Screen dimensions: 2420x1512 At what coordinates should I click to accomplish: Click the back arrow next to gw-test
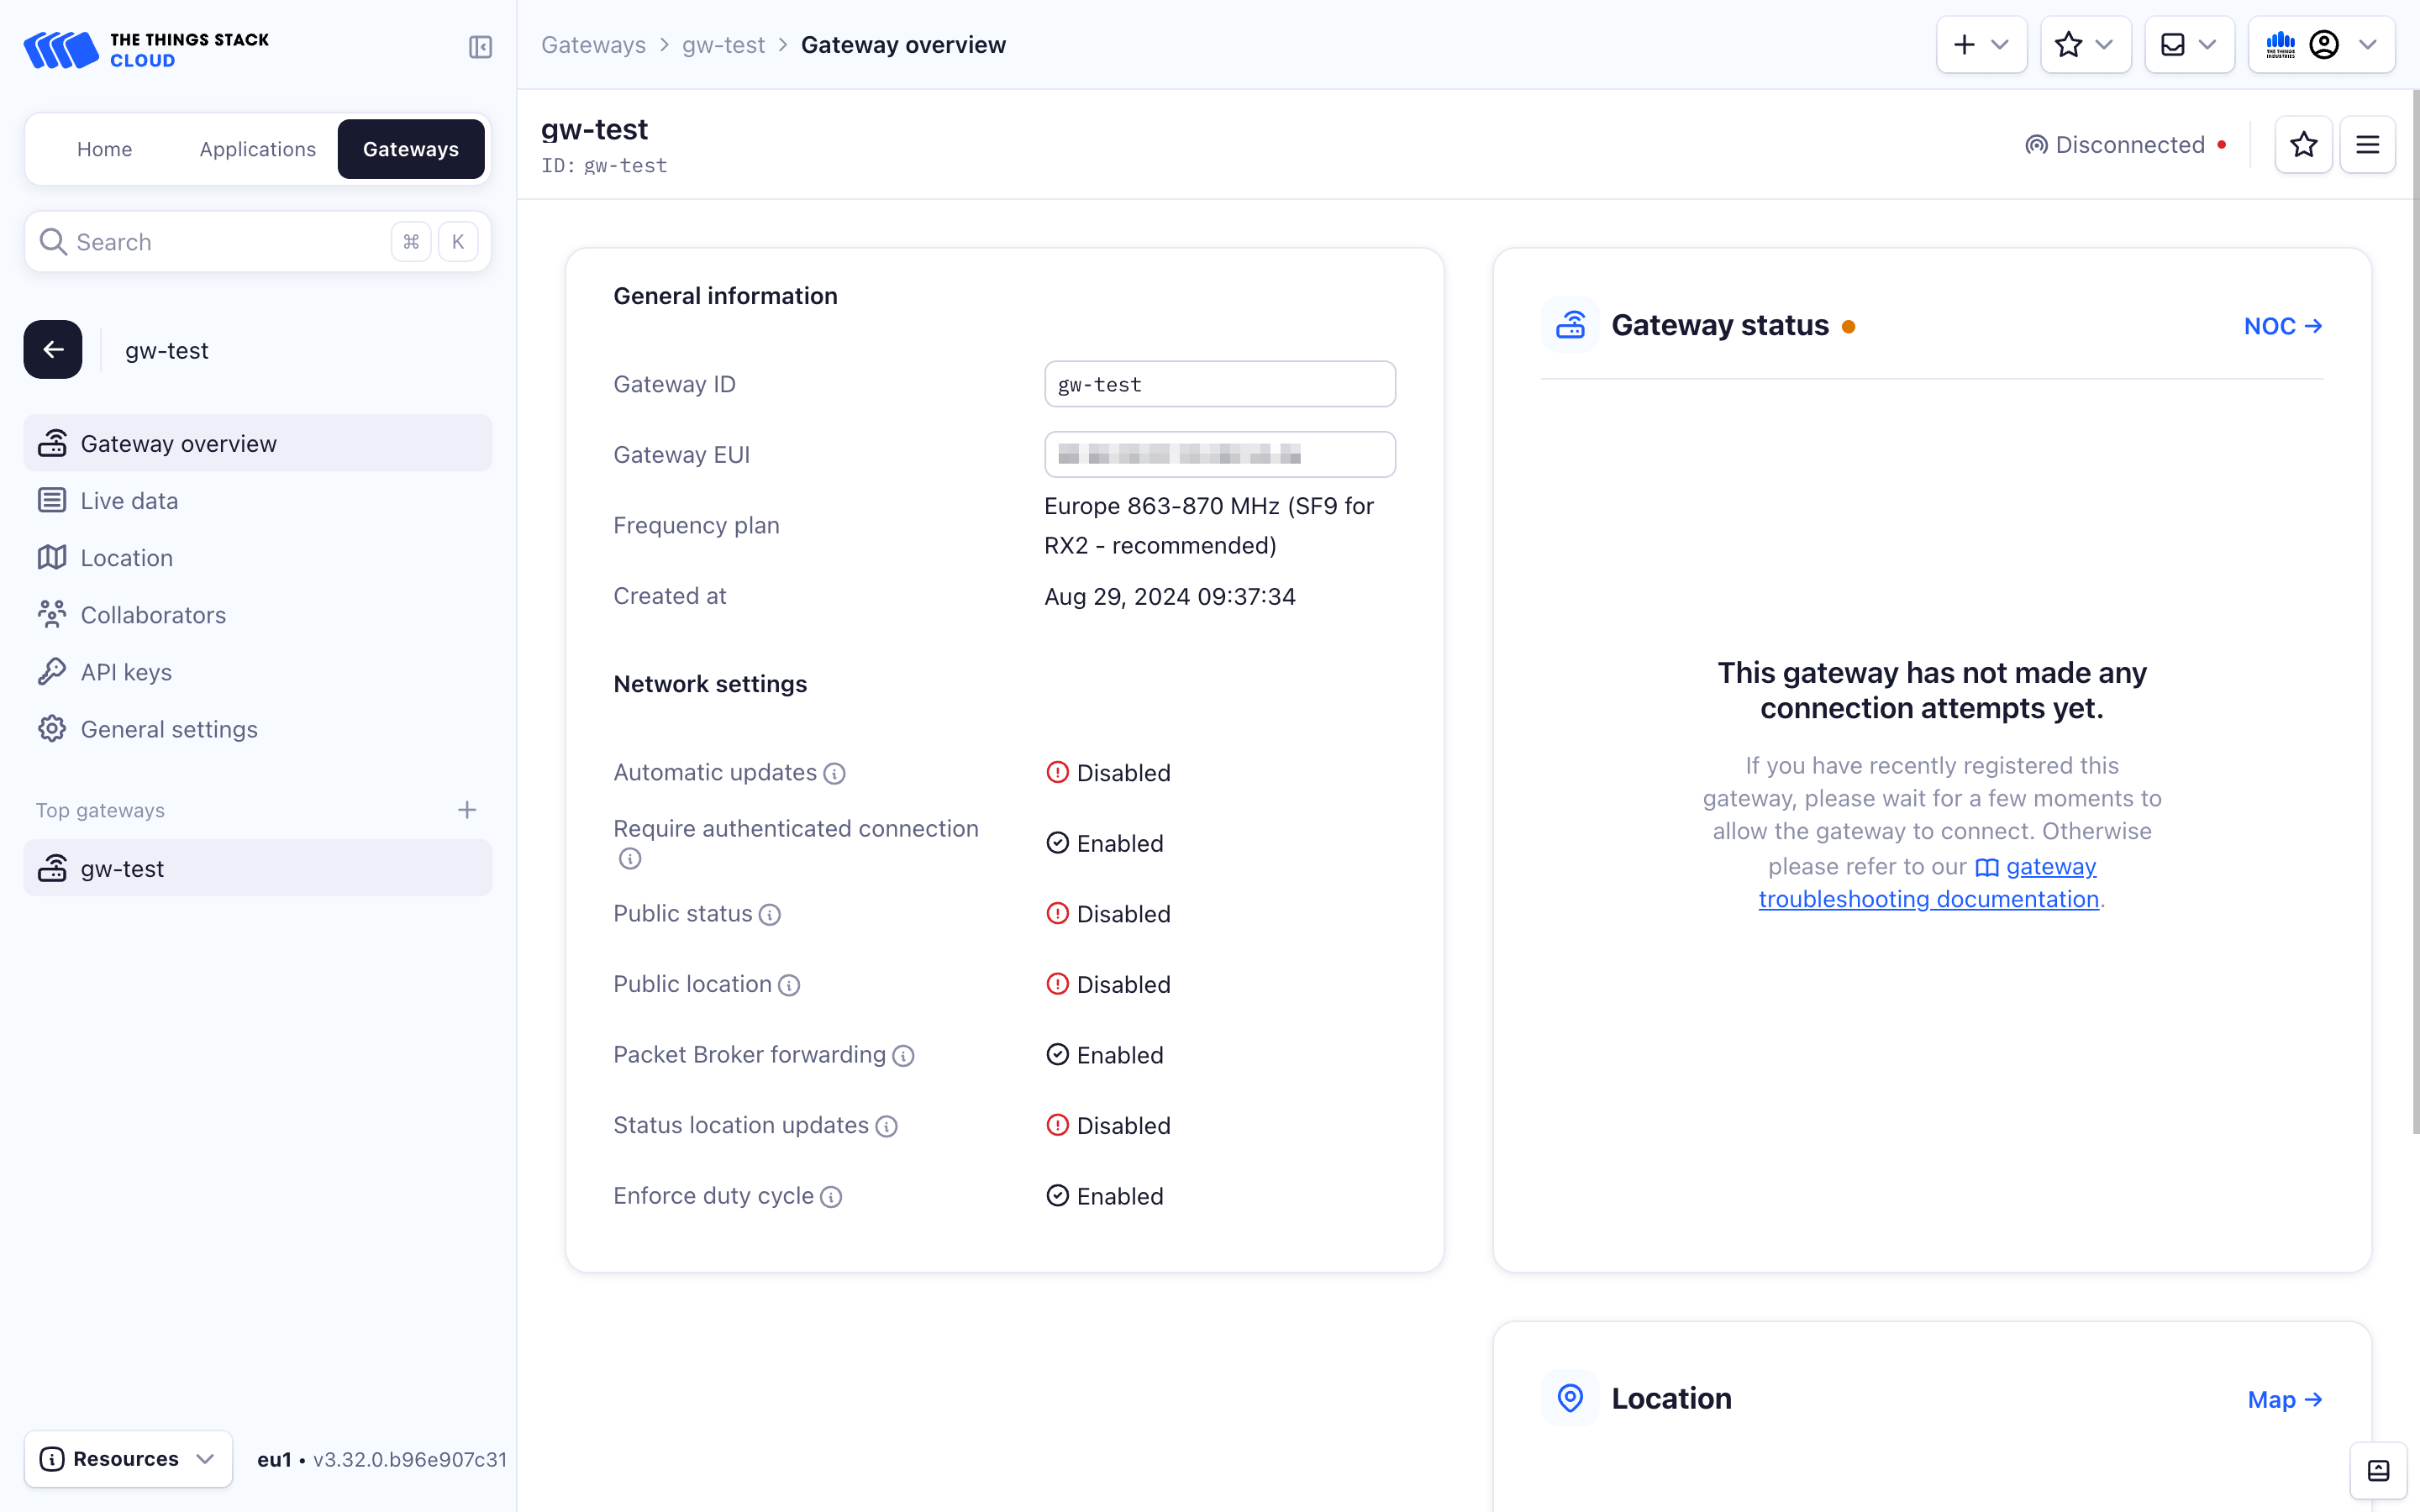[53, 350]
